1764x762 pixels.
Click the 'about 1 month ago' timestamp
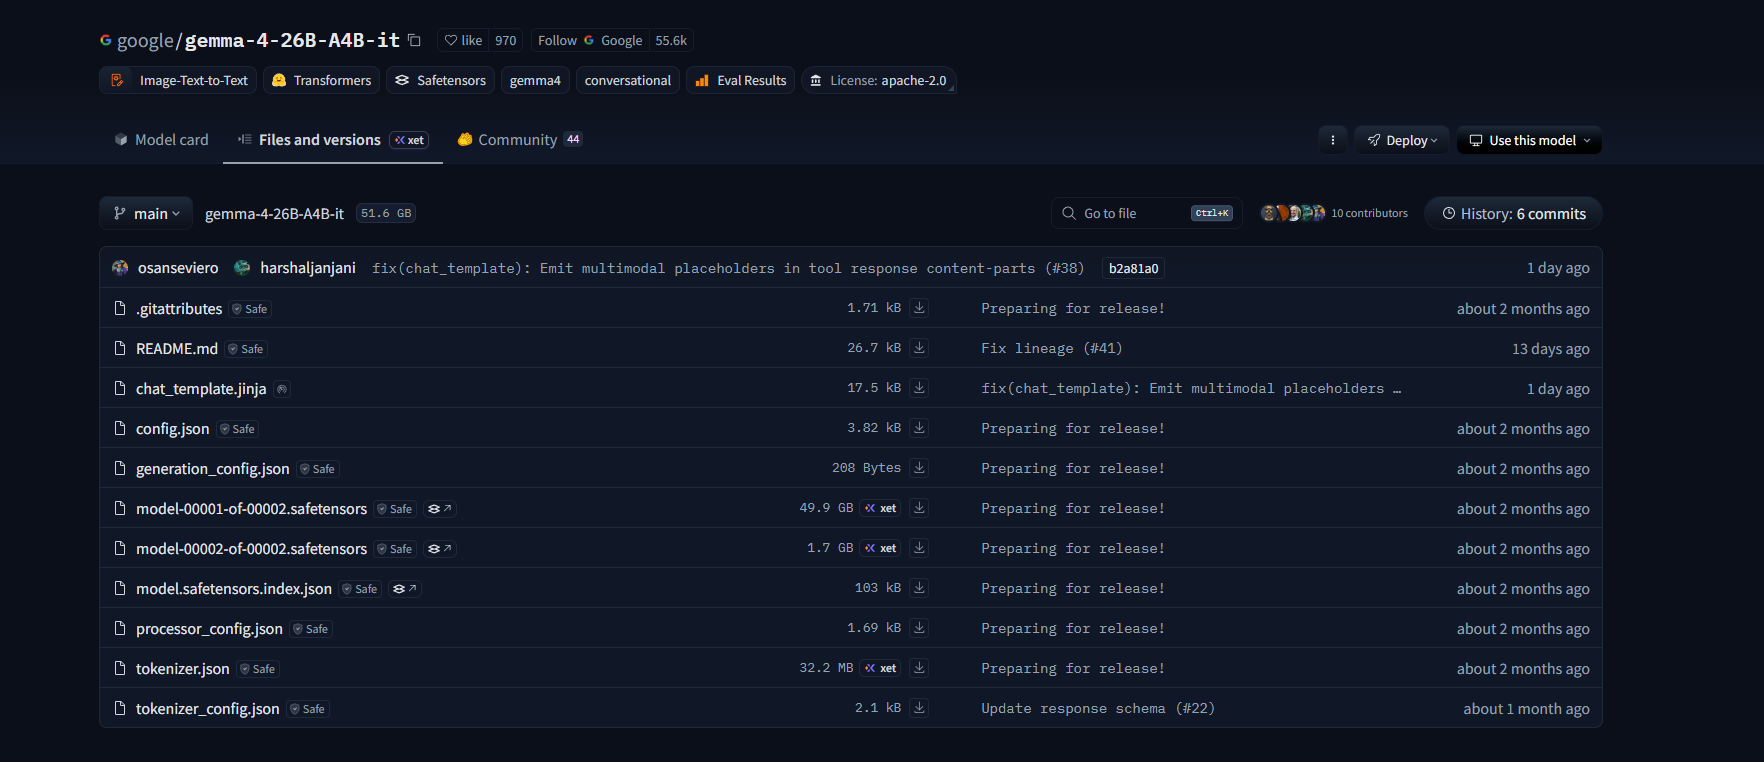pyautogui.click(x=1526, y=709)
